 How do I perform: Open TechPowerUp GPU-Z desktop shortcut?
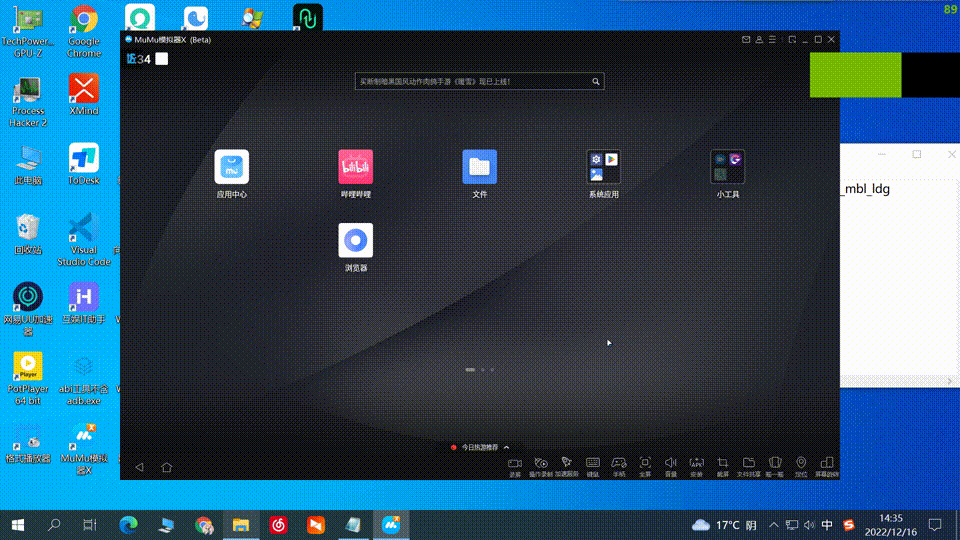[28, 31]
